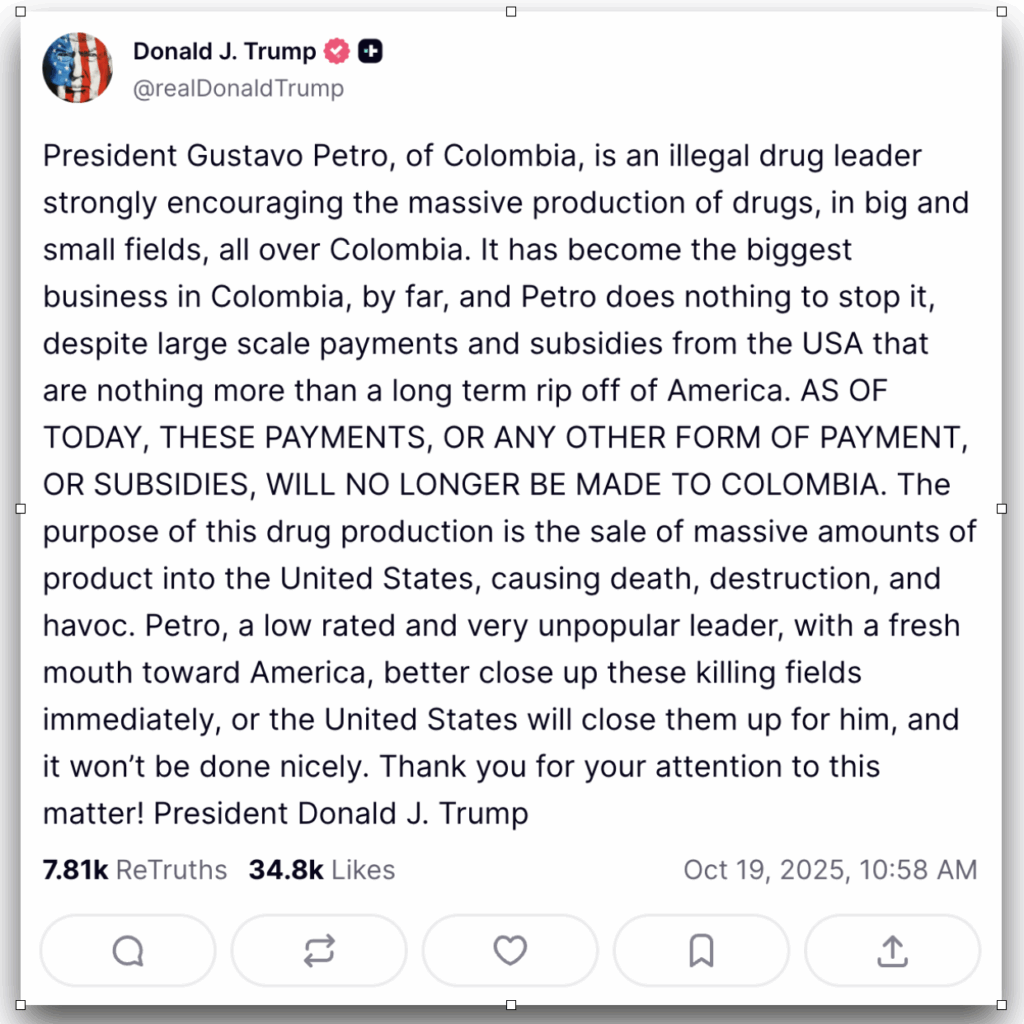This screenshot has width=1024, height=1024.
Task: View the 7.81k ReTruths list
Action: [135, 870]
